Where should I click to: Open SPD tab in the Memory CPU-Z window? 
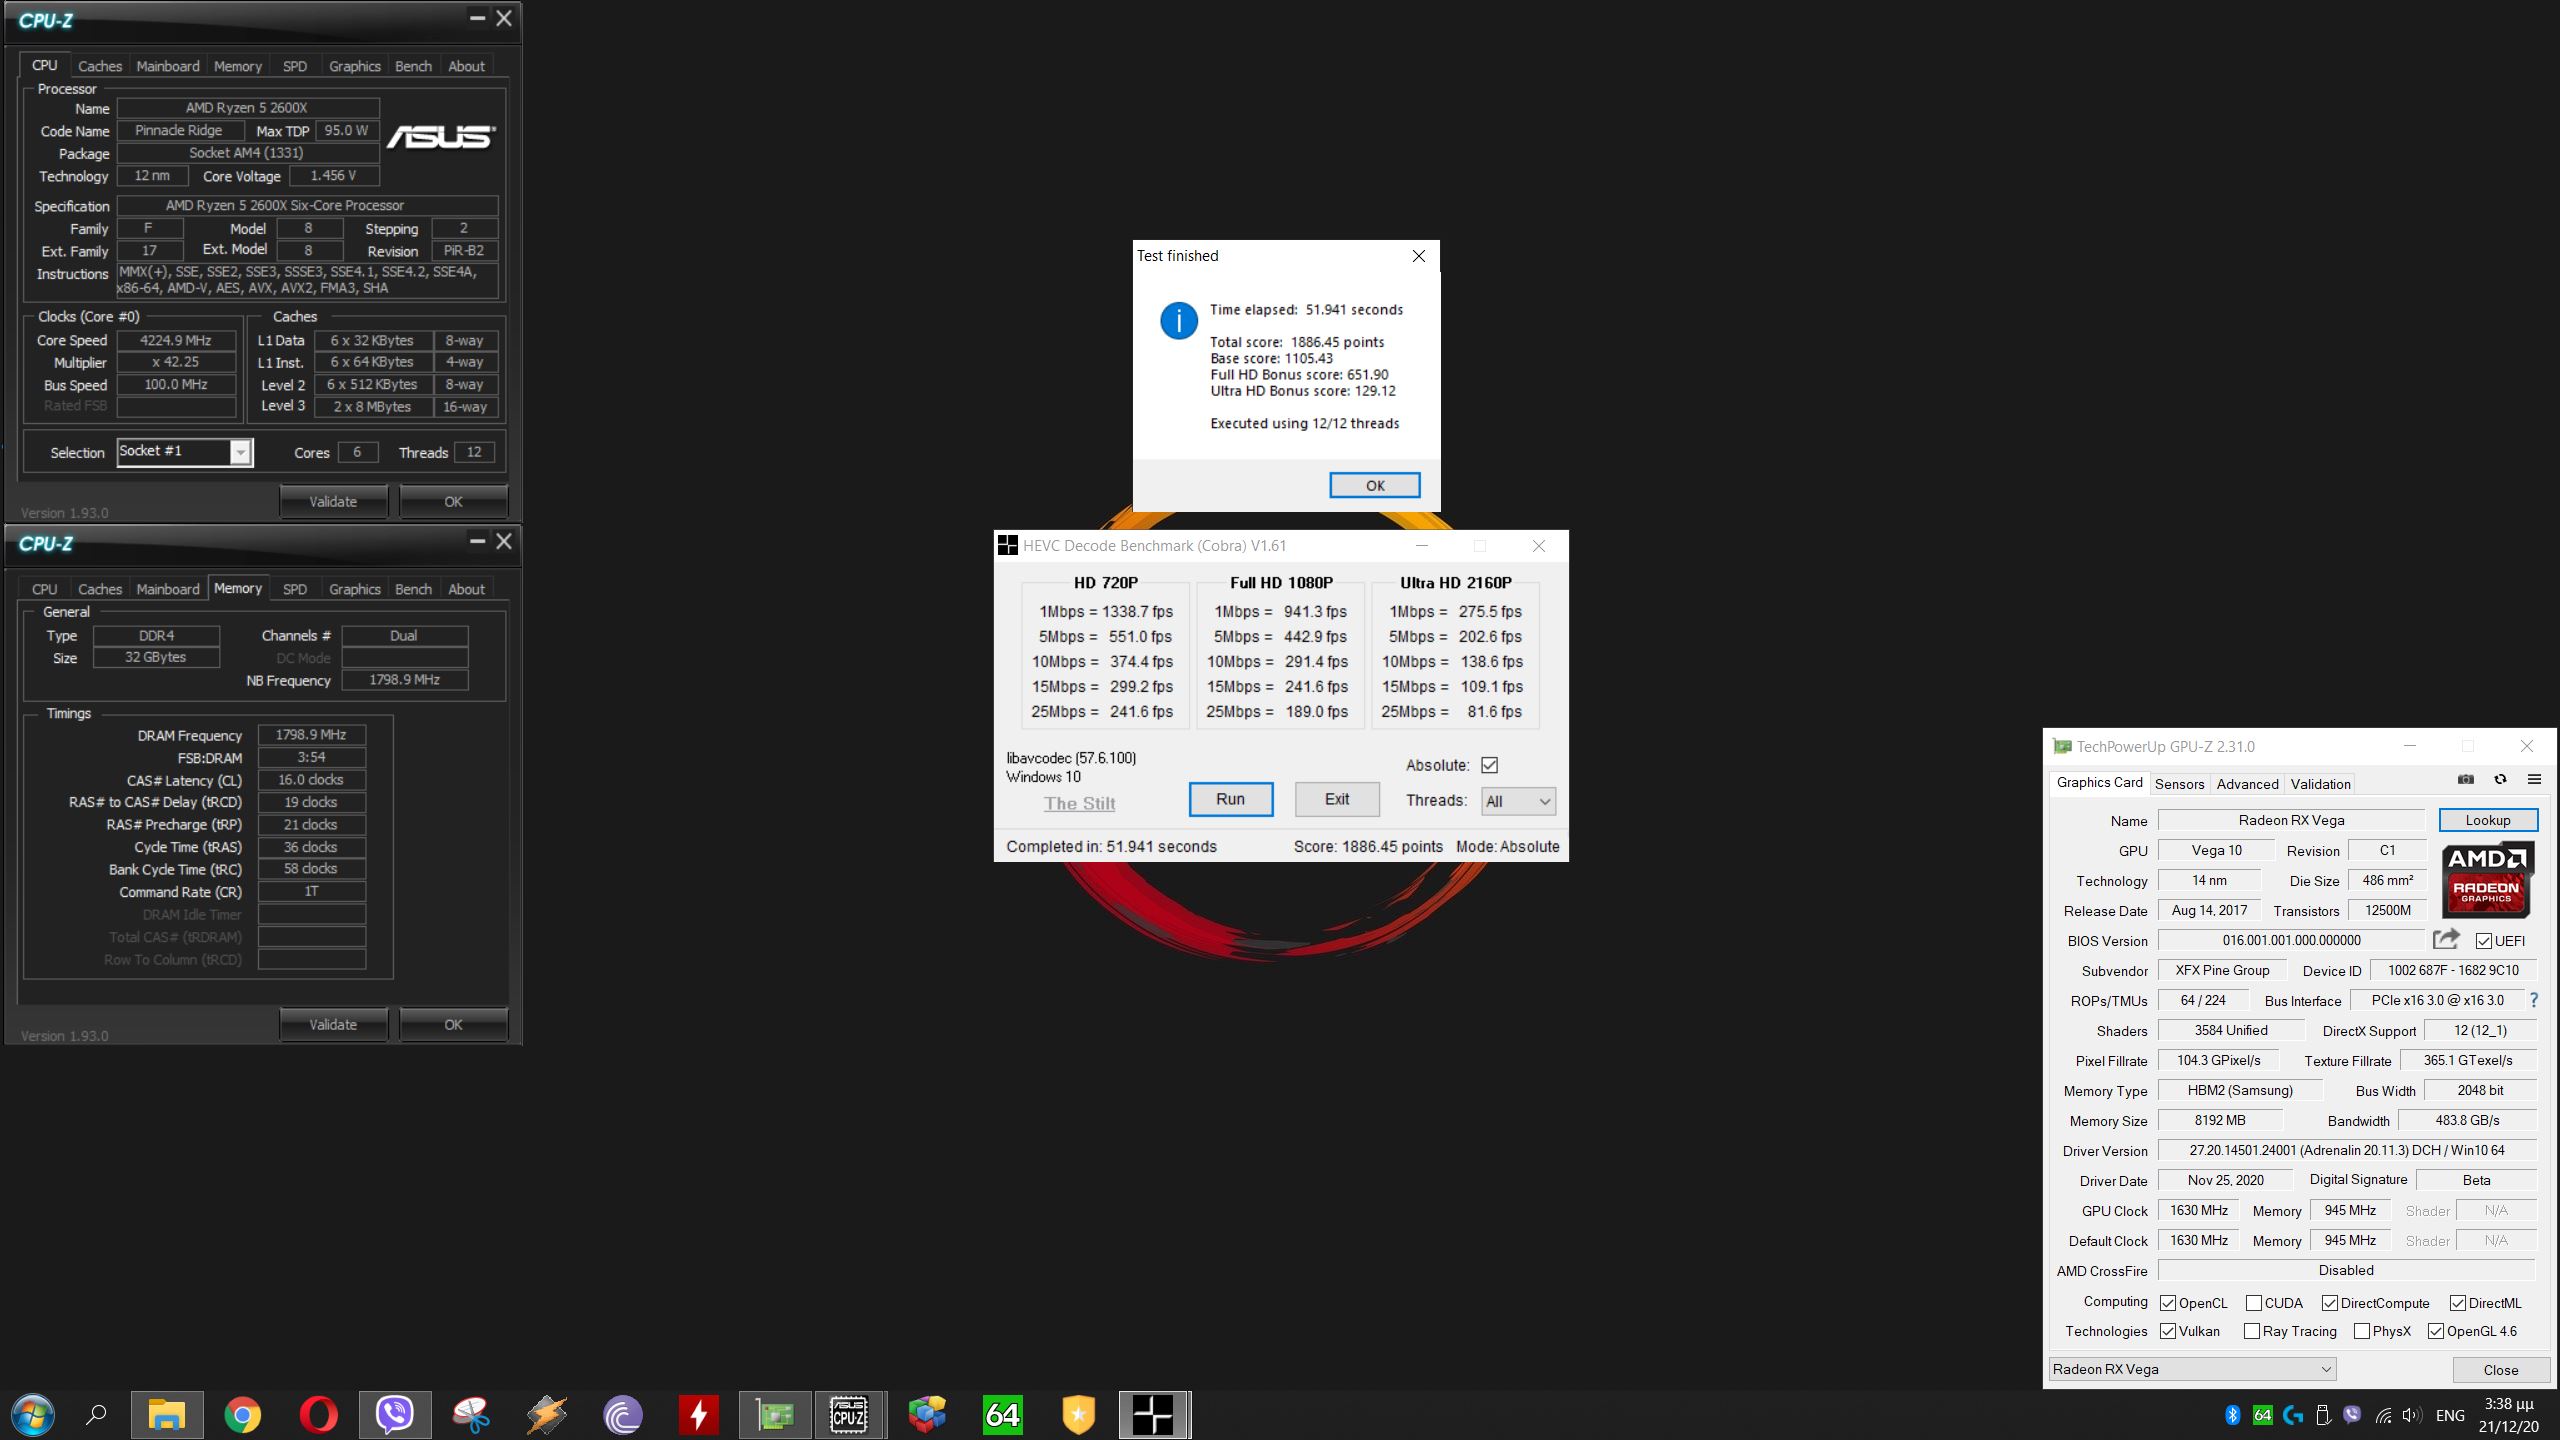(x=295, y=589)
